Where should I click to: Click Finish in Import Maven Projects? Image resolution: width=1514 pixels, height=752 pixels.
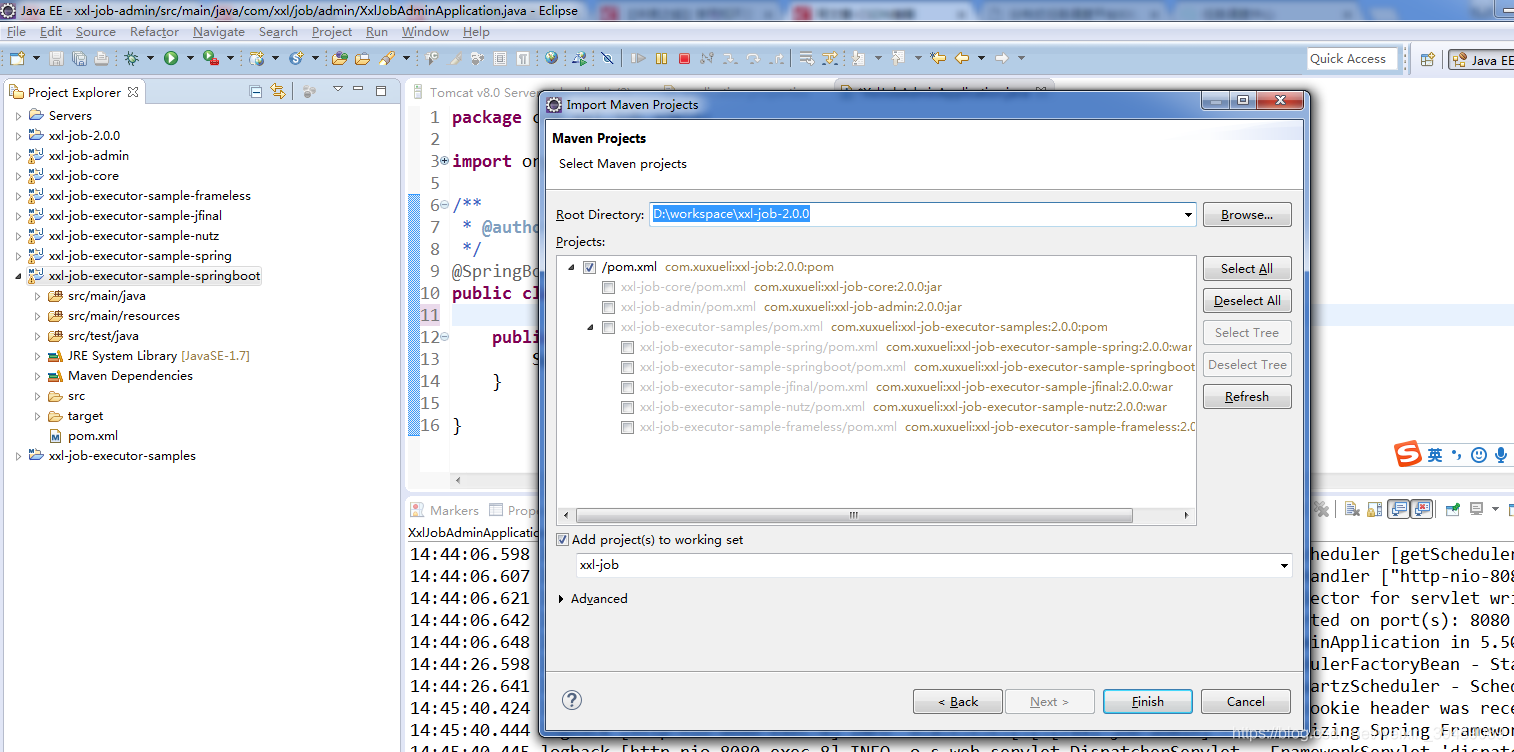1148,702
